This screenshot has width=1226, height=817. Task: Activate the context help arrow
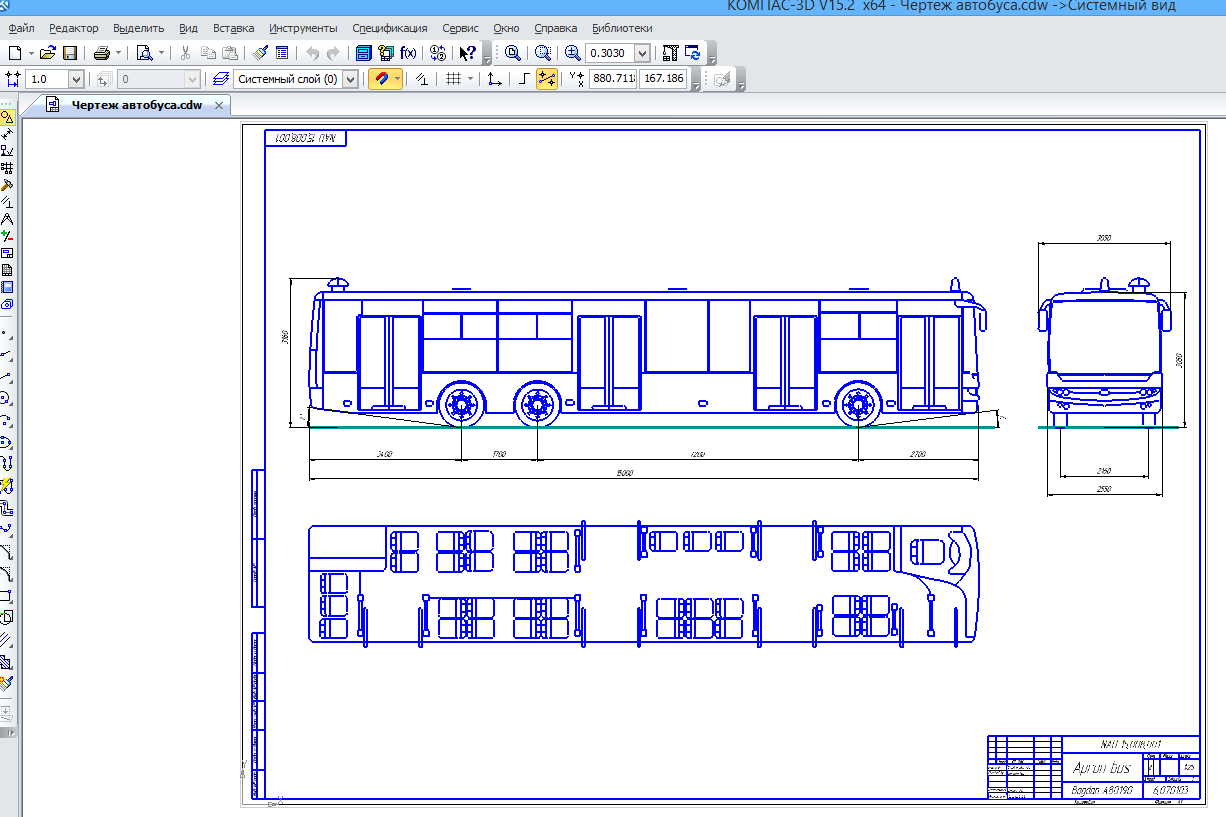[467, 53]
